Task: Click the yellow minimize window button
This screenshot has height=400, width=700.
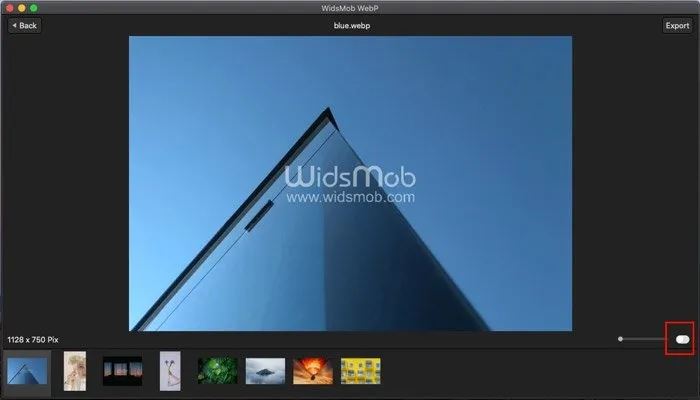Action: point(21,8)
